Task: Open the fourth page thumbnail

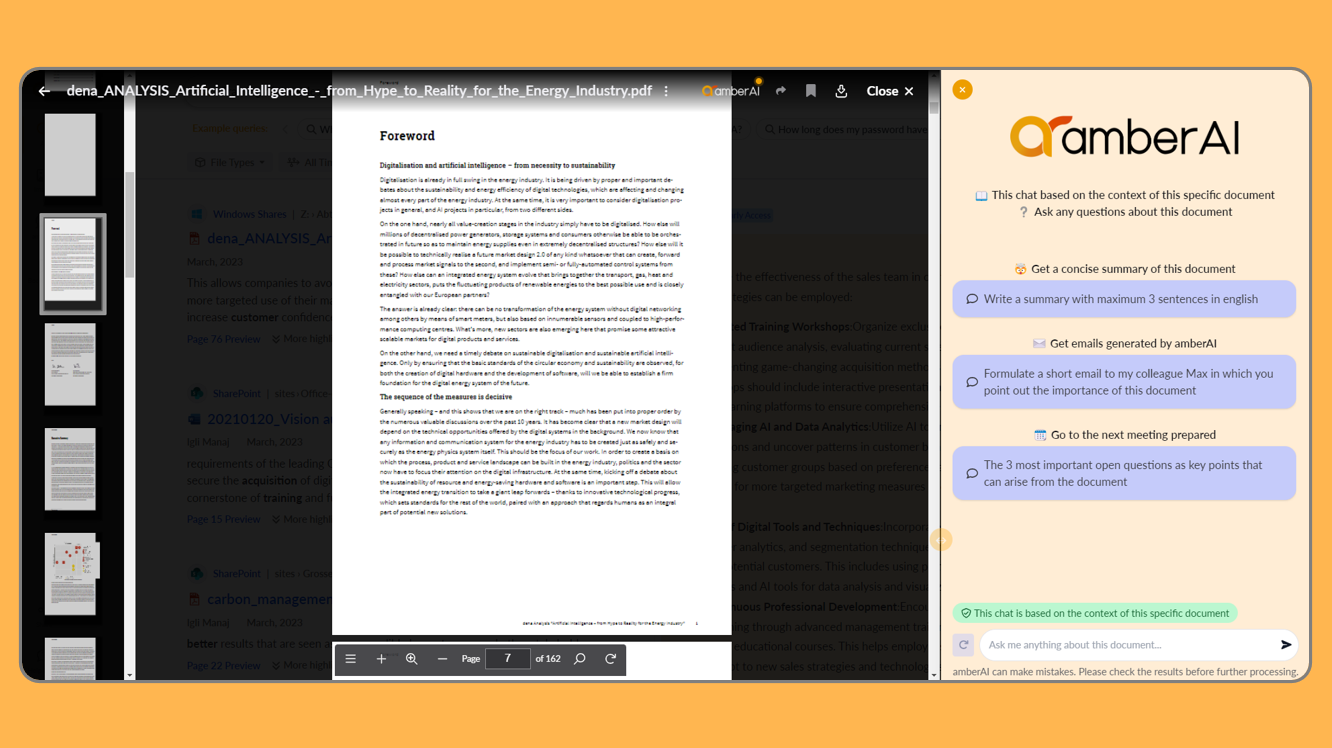Action: coord(70,469)
